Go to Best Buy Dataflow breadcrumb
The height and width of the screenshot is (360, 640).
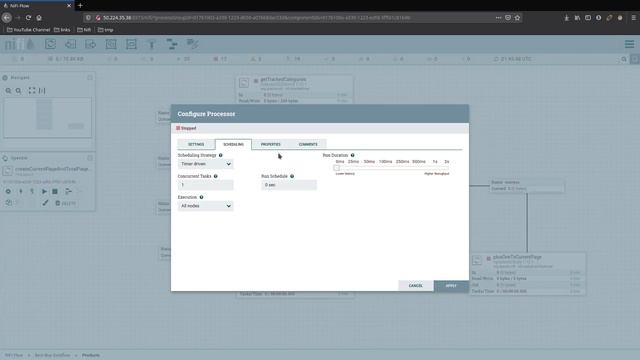coord(52,355)
